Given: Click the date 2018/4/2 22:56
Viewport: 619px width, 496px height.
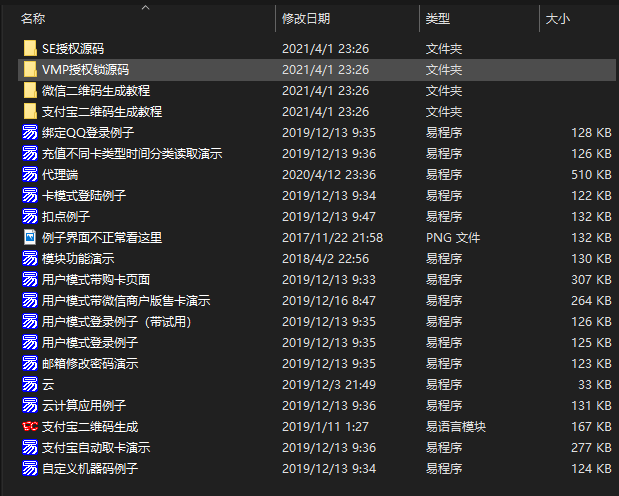Looking at the screenshot, I should click(325, 258).
